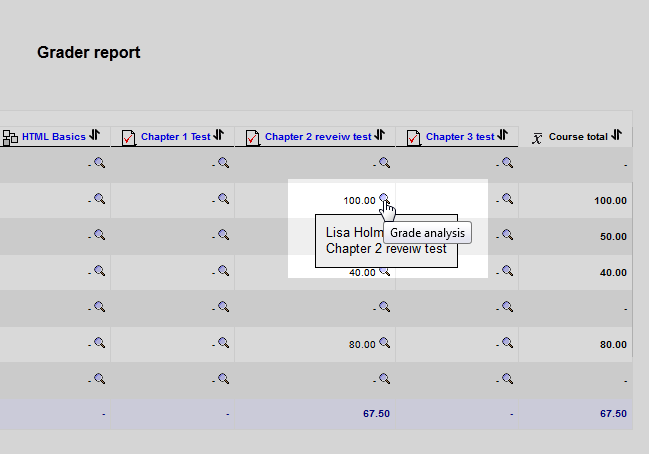Image resolution: width=649 pixels, height=454 pixels.
Task: Open Chapter 3 test grade analysis in the 80.00 total row
Action: [x=508, y=343]
